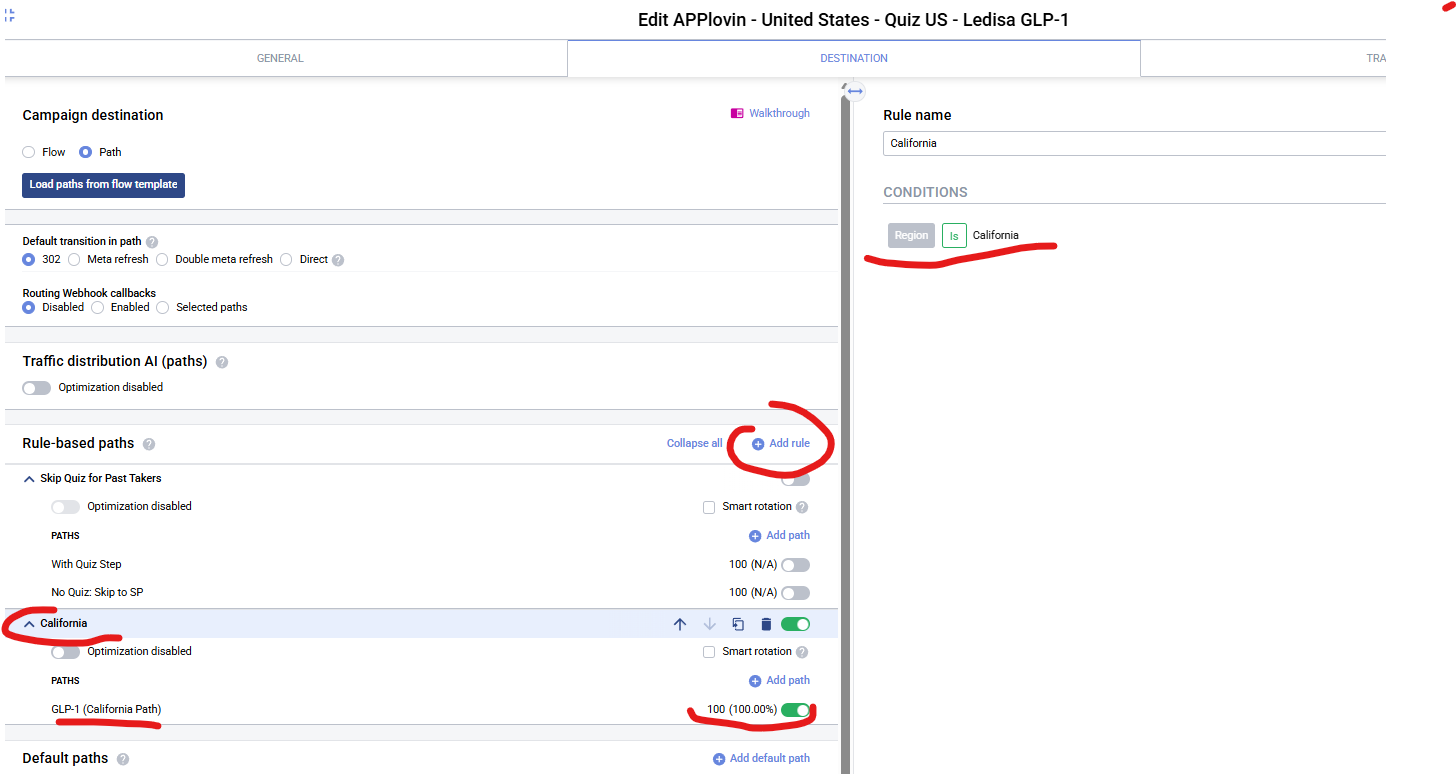Click into the Rule name input field

point(1130,143)
